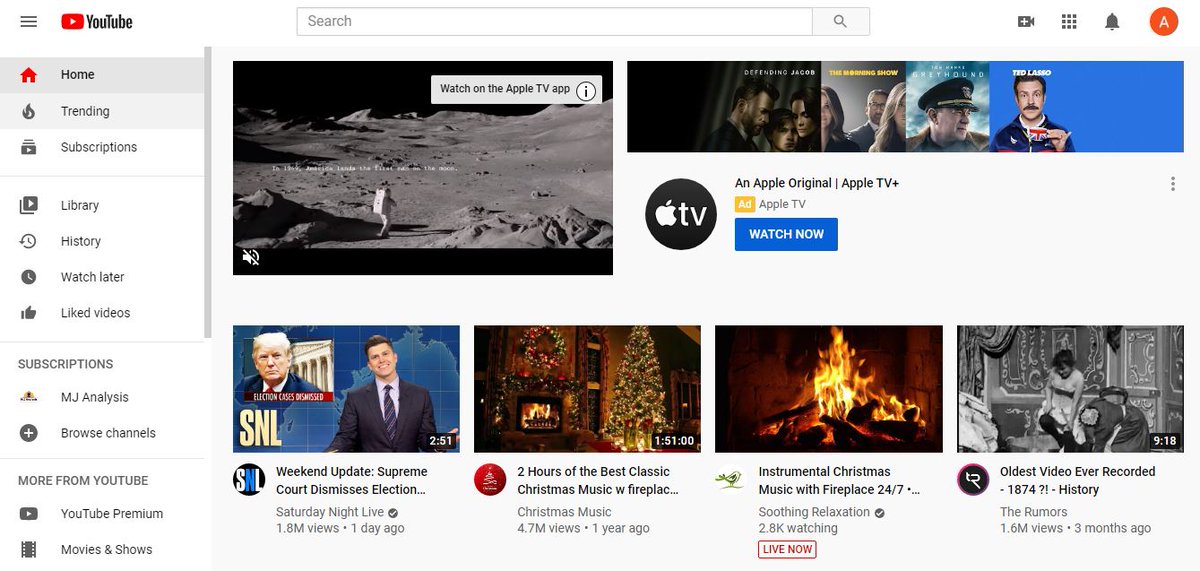Click '1.6M views • 3 months ago' text
The width and height of the screenshot is (1200, 571).
[x=1075, y=528]
